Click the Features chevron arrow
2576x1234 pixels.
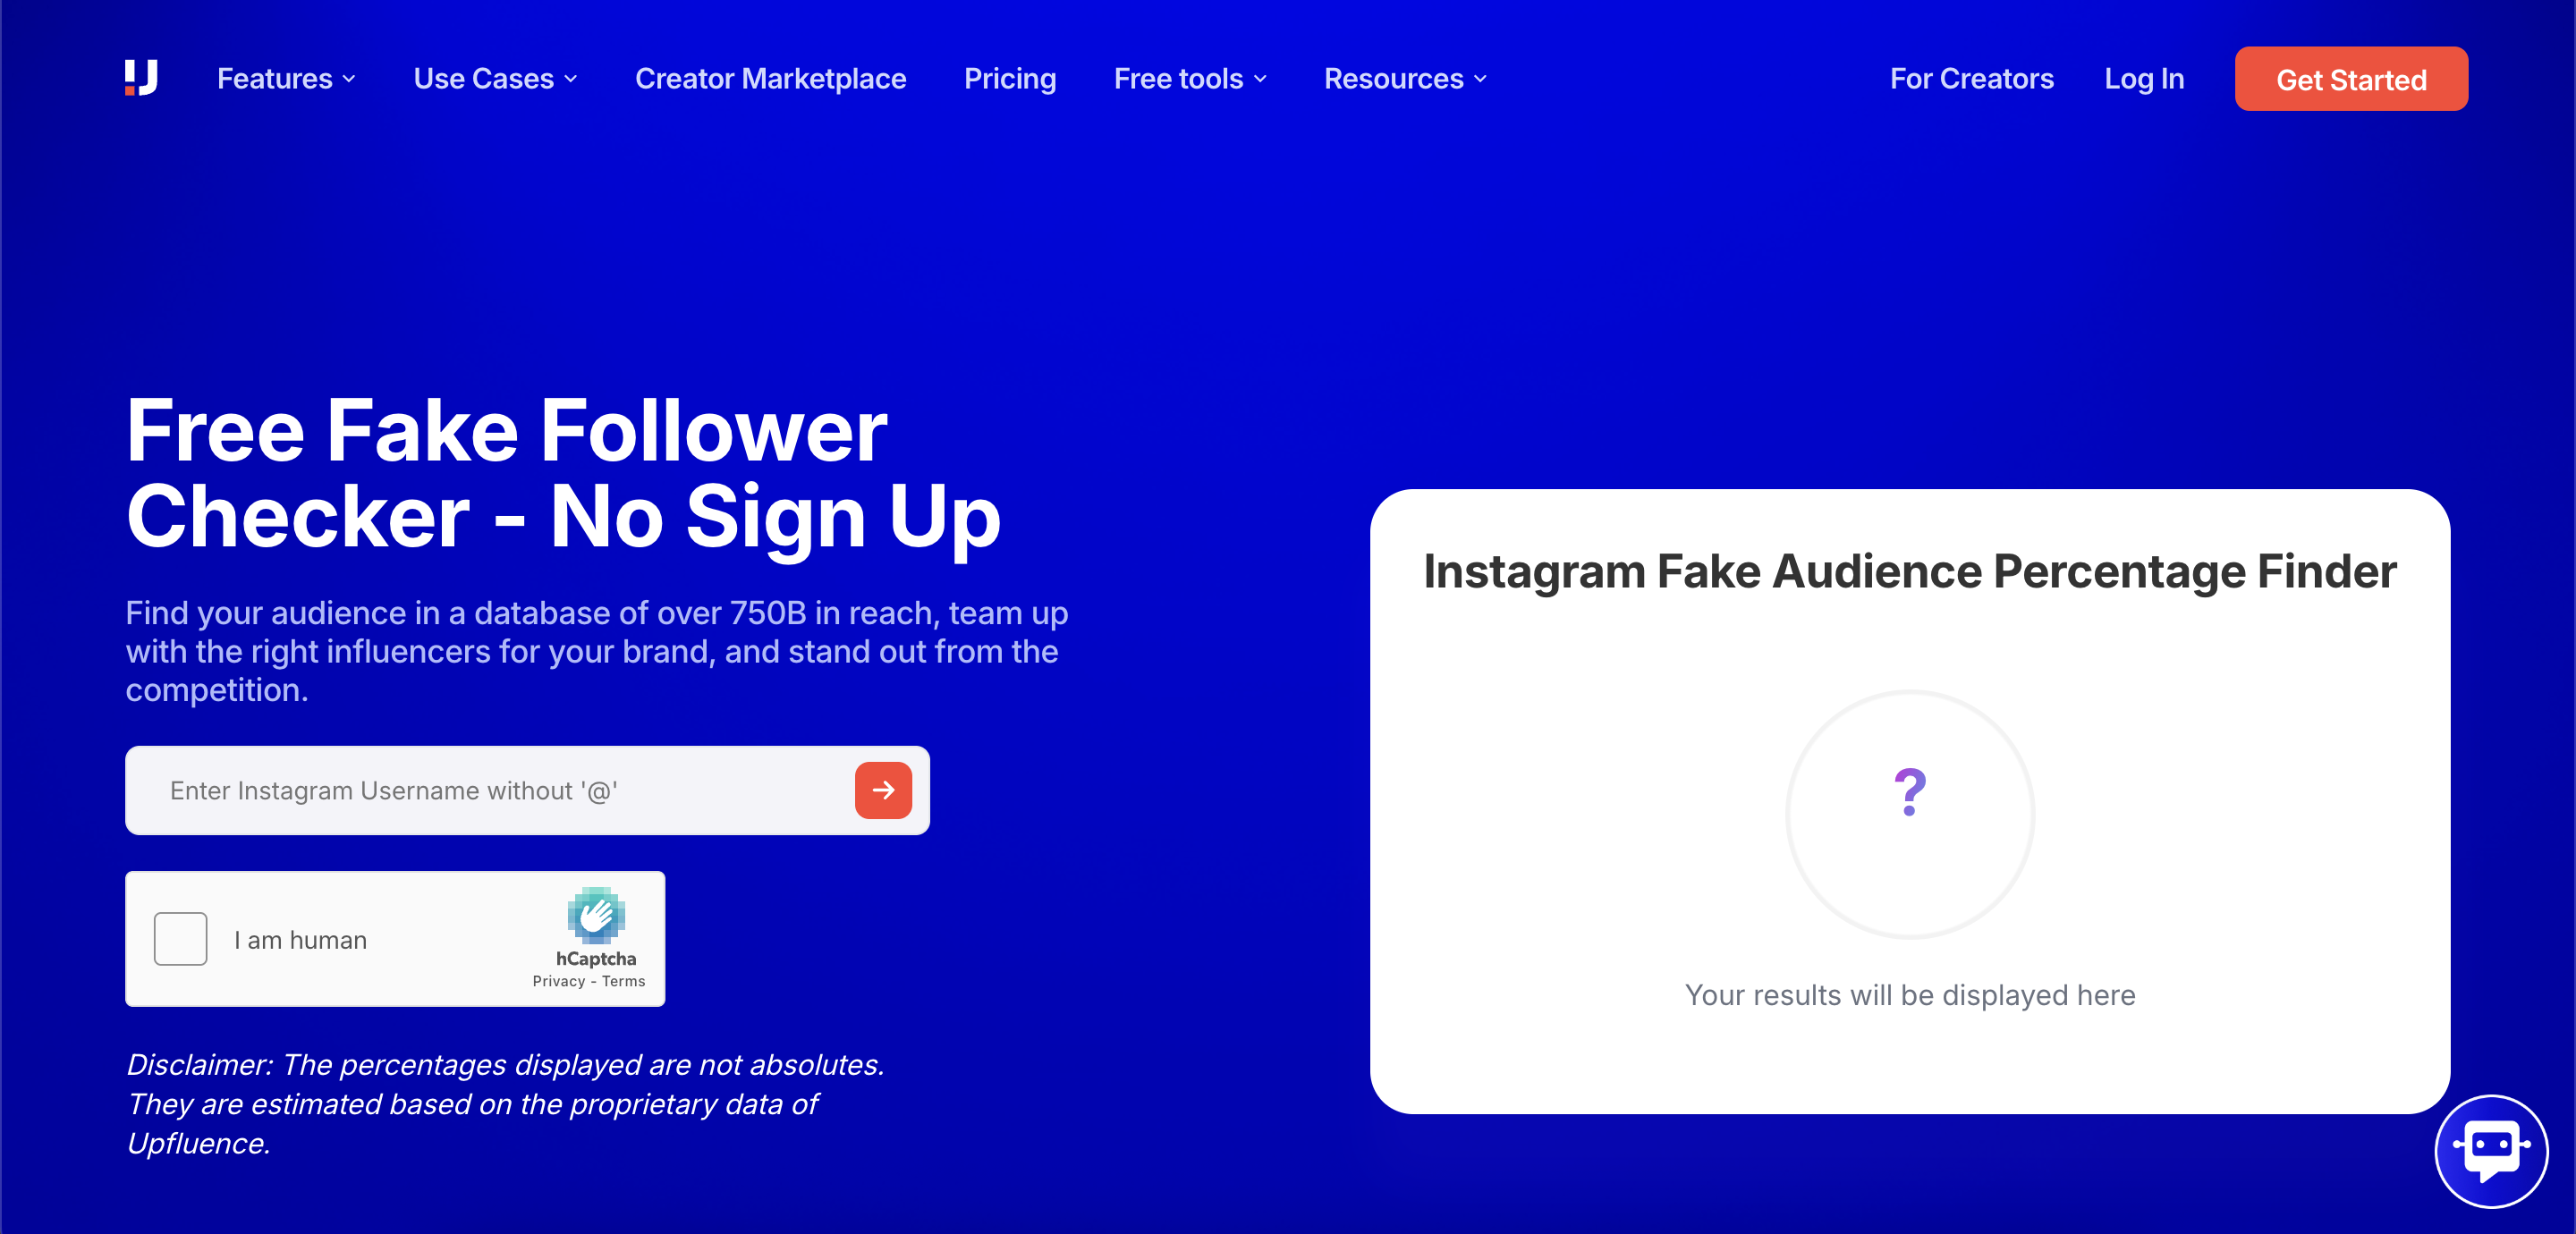[x=349, y=79]
